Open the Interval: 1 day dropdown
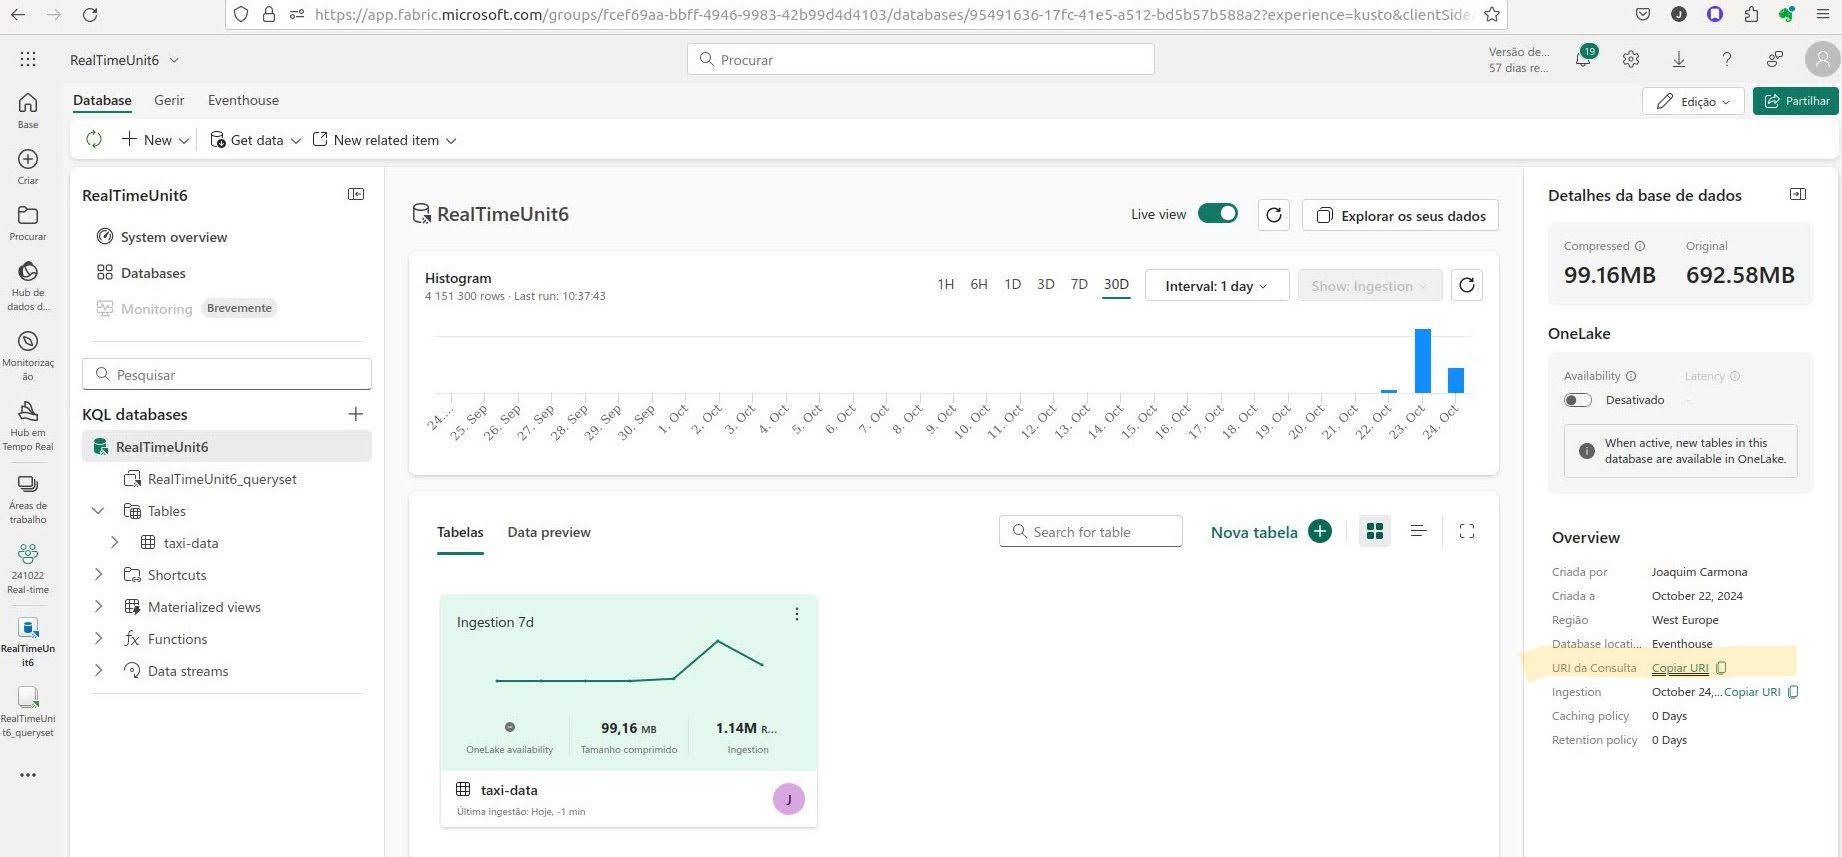The height and width of the screenshot is (857, 1842). (x=1217, y=286)
